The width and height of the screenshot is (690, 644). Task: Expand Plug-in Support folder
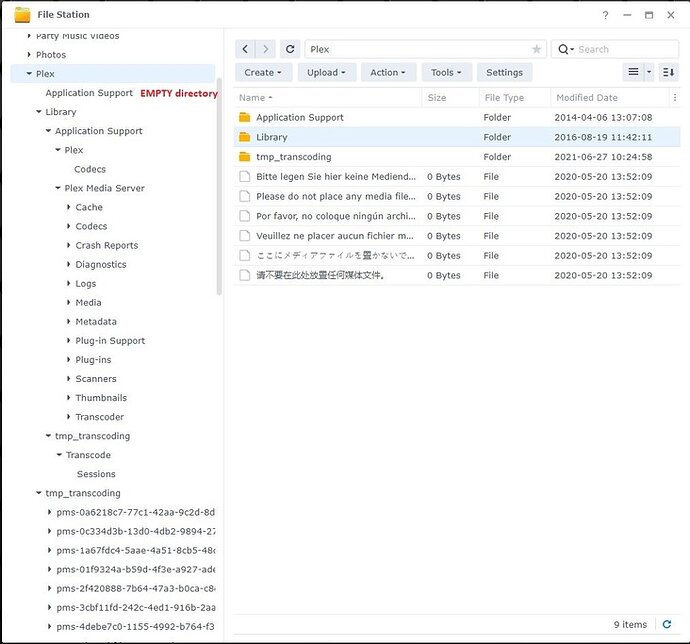[x=68, y=340]
